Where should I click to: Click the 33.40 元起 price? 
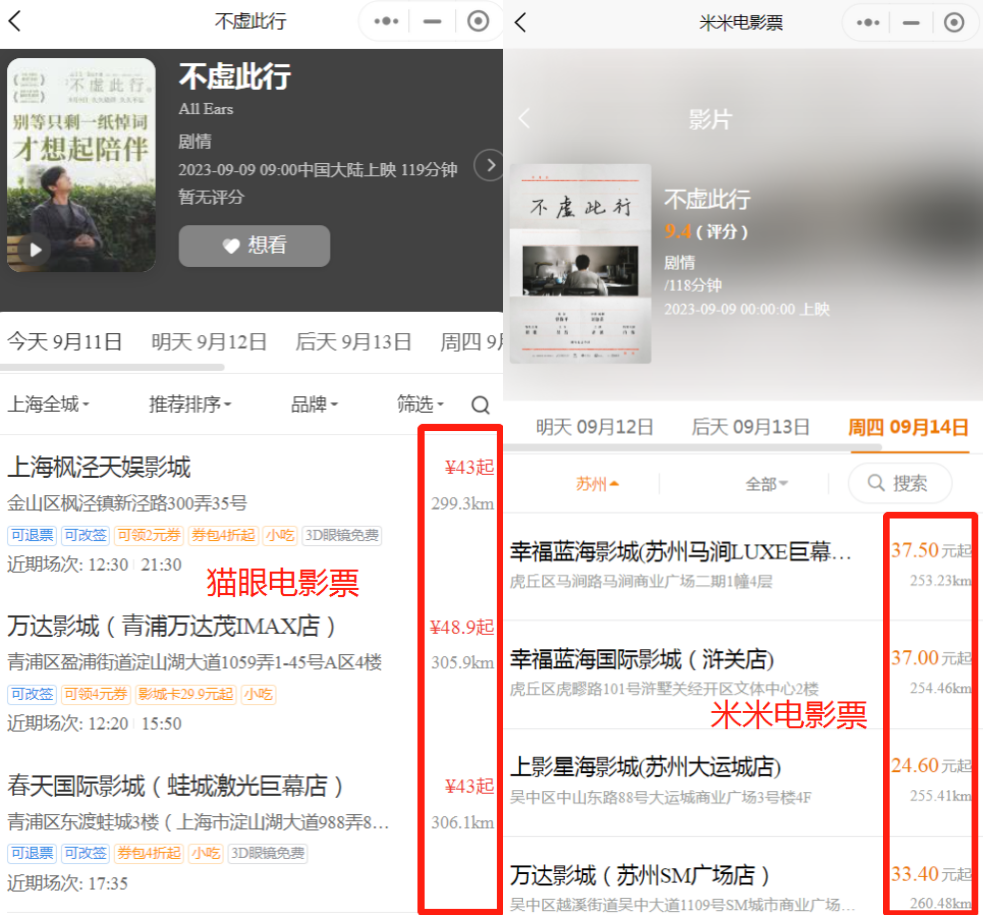932,874
